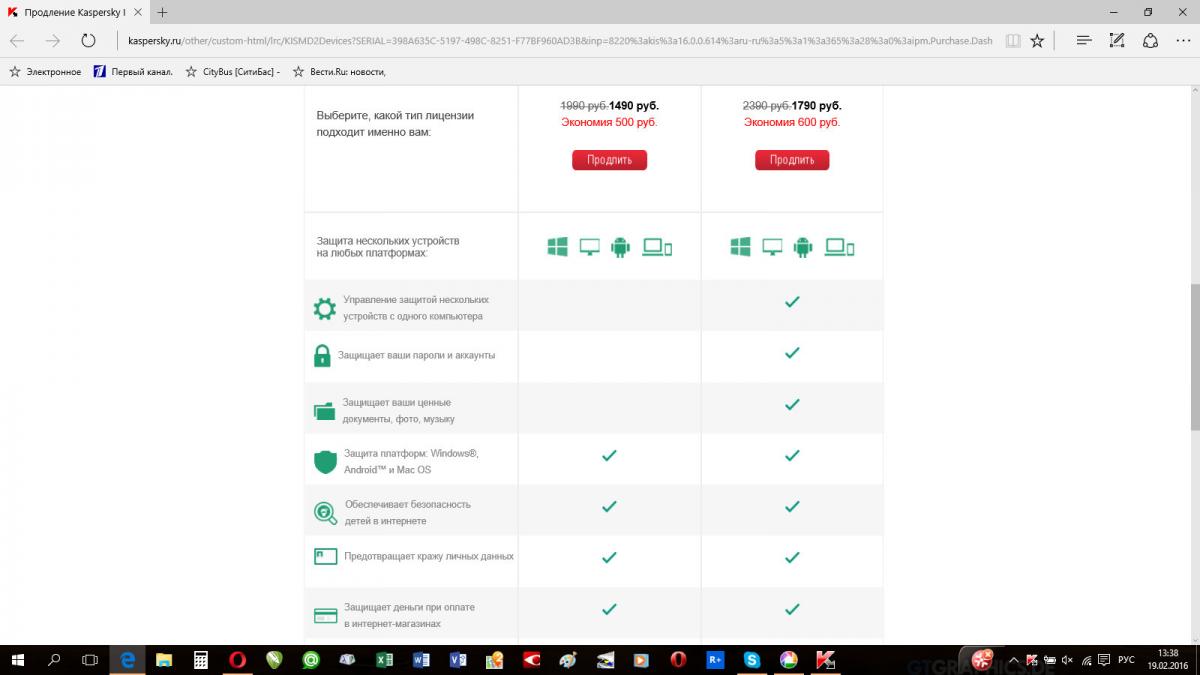Viewport: 1200px width, 675px height.
Task: Click the red text 'Экономия 600 руб.'
Action: (x=792, y=122)
